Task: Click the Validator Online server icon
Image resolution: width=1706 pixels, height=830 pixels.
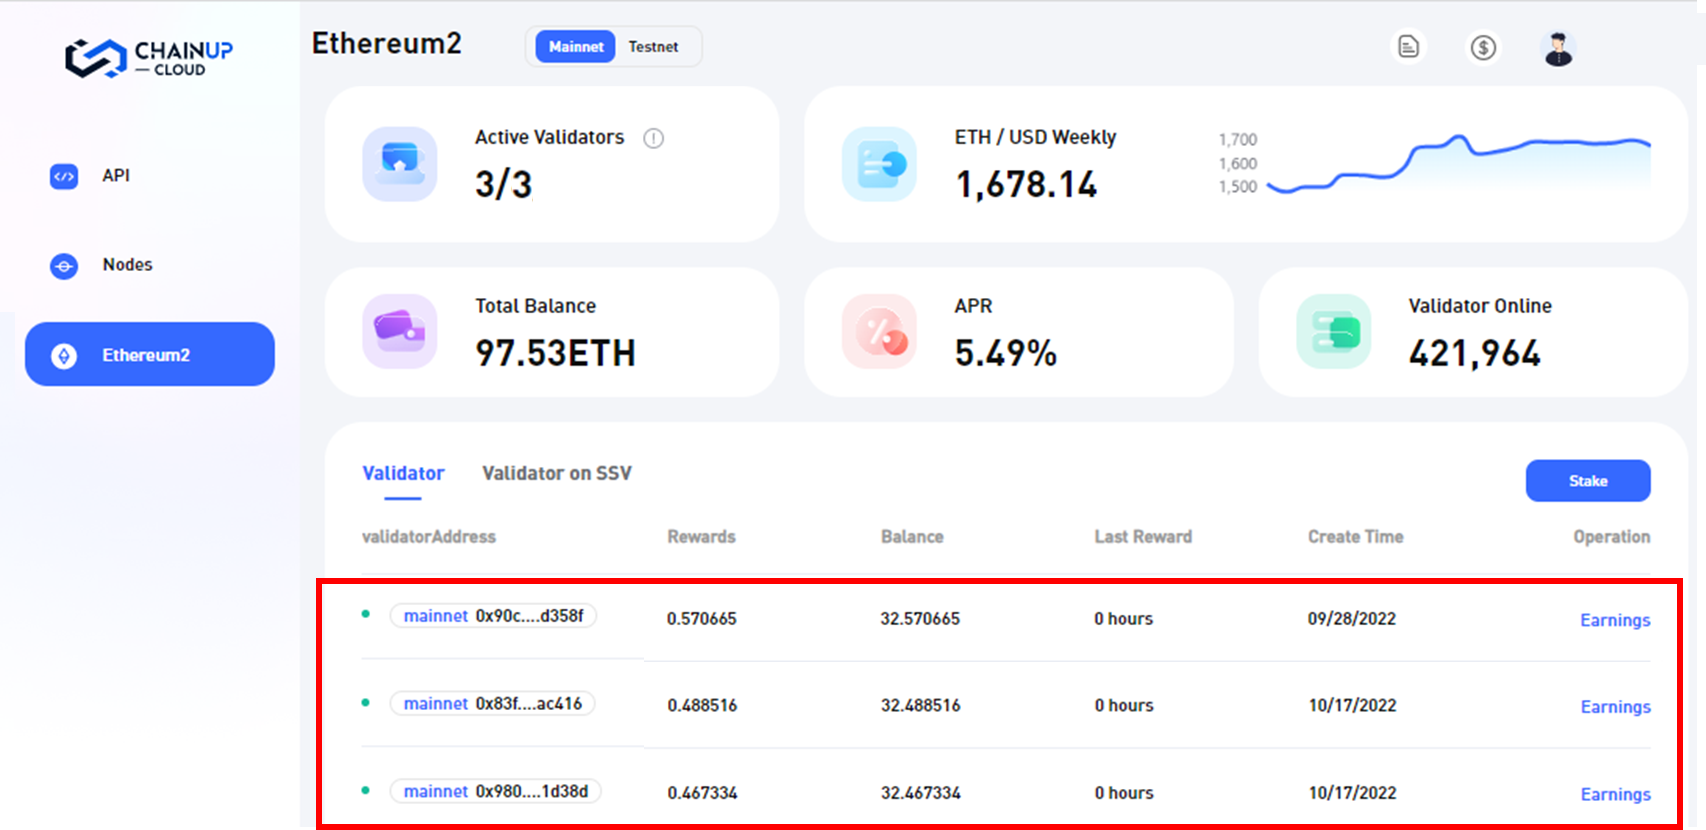Action: pos(1333,331)
